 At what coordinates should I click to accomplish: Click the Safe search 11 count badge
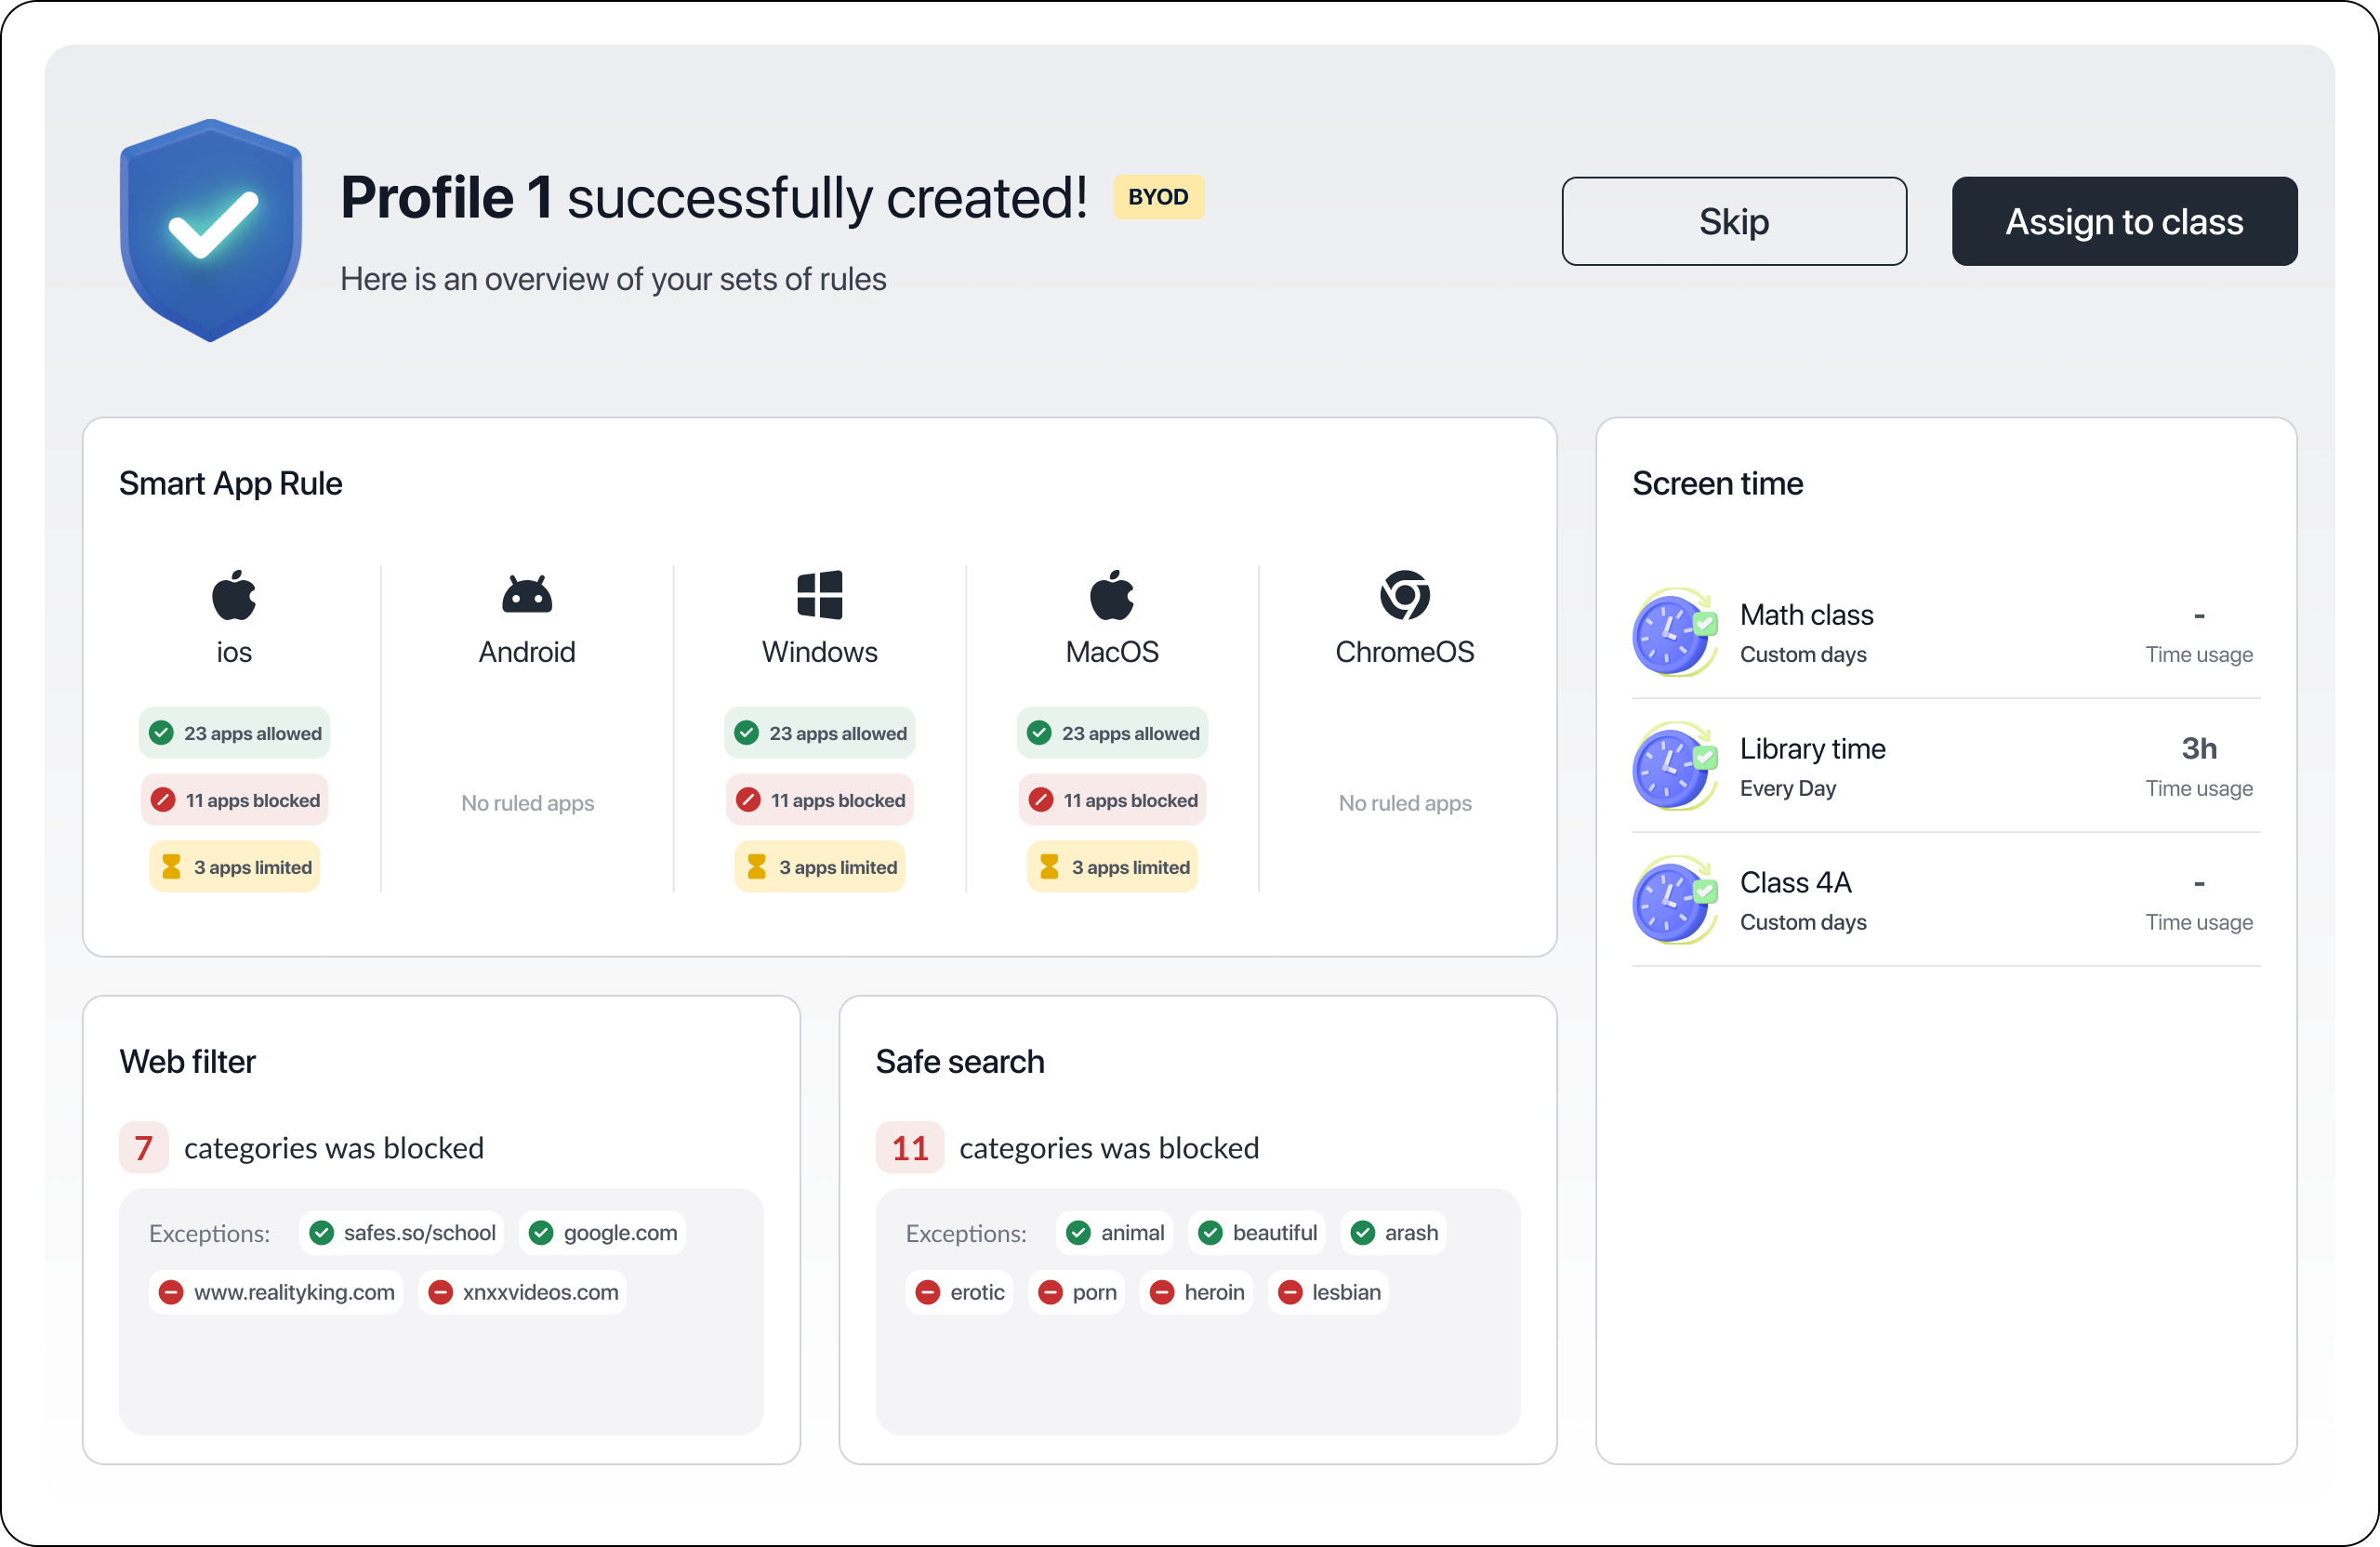(909, 1147)
